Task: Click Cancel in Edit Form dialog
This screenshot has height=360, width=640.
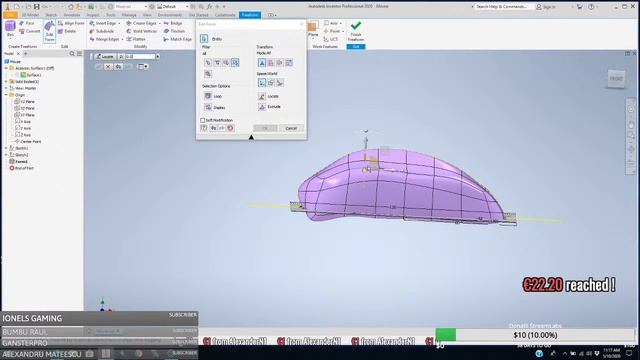Action: click(x=291, y=128)
